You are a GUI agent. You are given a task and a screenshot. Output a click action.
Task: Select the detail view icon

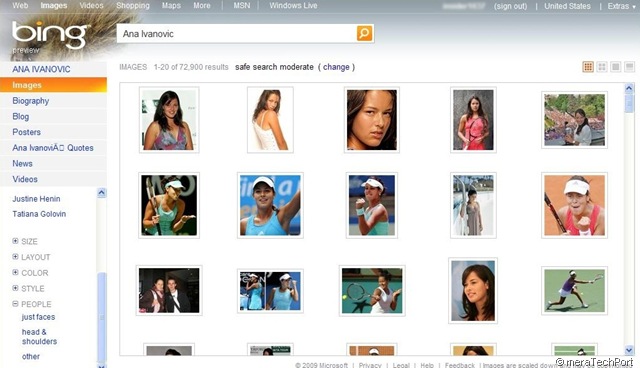point(629,67)
